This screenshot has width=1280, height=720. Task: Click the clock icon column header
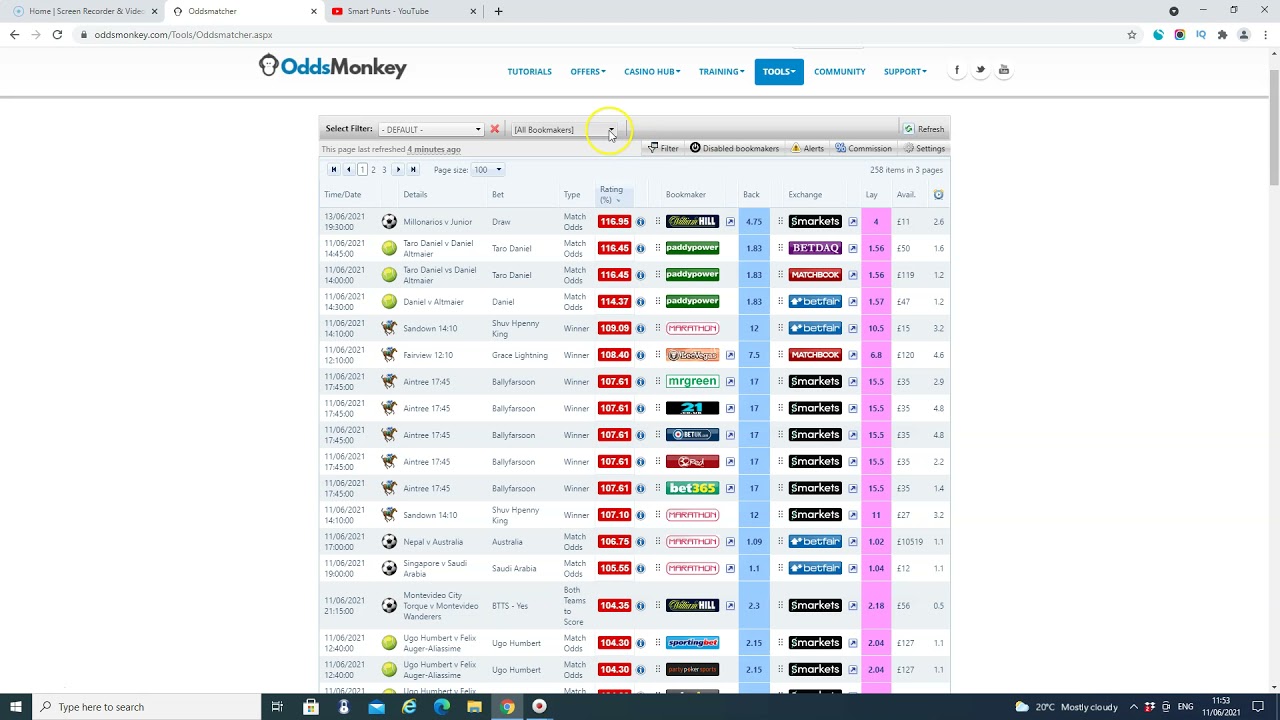[x=938, y=195]
